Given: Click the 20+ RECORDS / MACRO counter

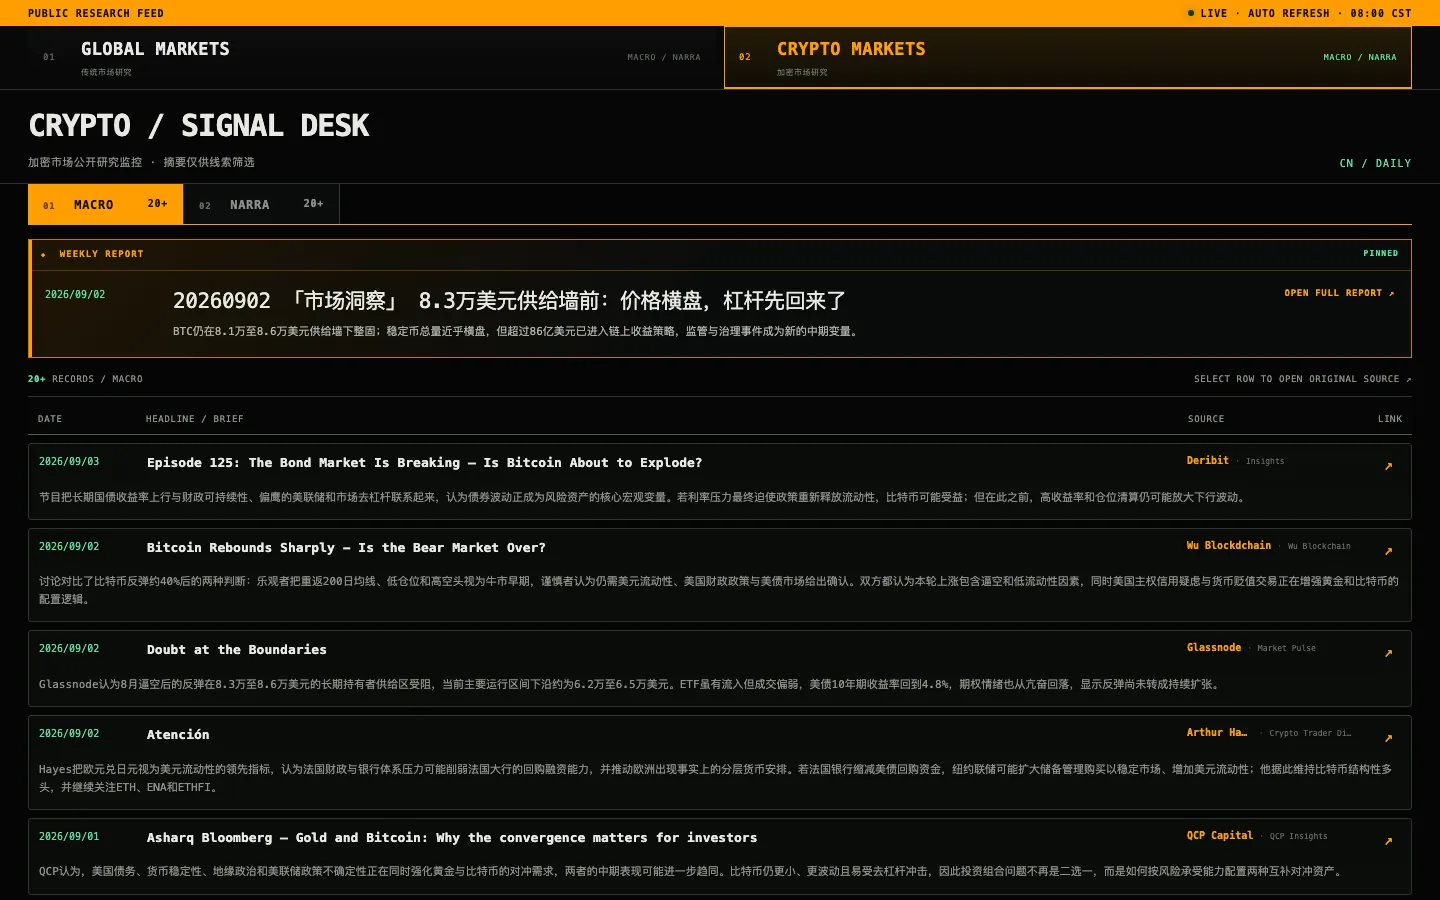Looking at the screenshot, I should [x=85, y=379].
